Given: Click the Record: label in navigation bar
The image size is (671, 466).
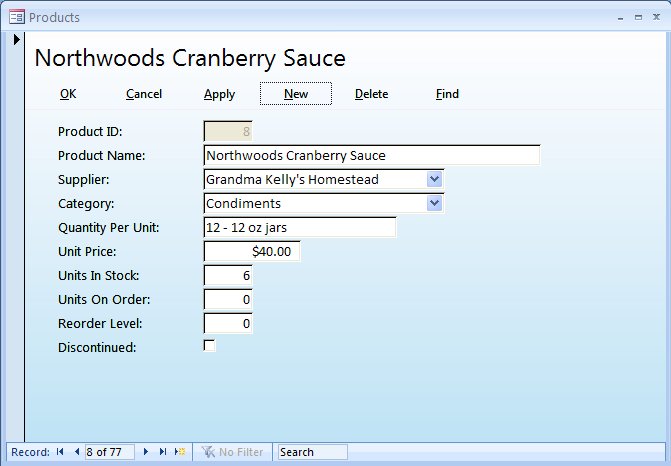Looking at the screenshot, I should click(30, 452).
